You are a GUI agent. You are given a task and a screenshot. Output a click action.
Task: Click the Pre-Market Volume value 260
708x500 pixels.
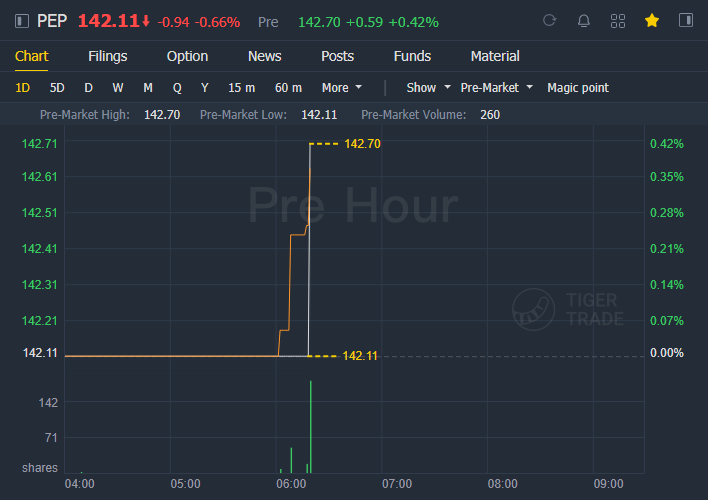point(490,115)
